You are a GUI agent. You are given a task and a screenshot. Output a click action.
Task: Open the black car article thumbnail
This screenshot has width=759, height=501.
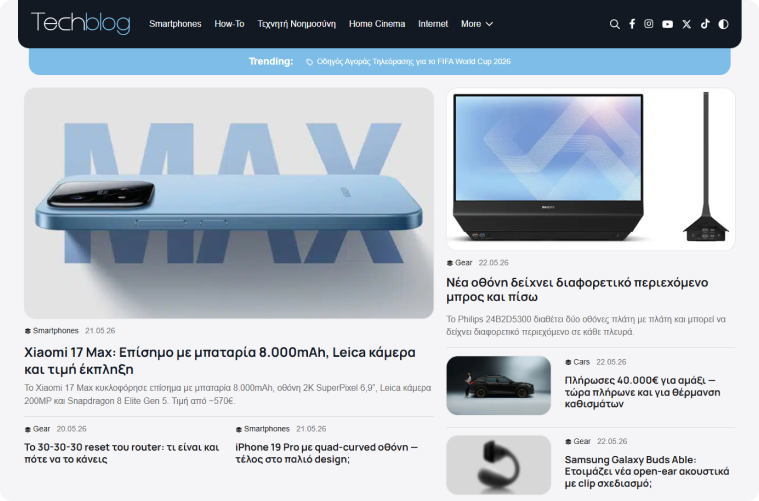[x=499, y=385]
